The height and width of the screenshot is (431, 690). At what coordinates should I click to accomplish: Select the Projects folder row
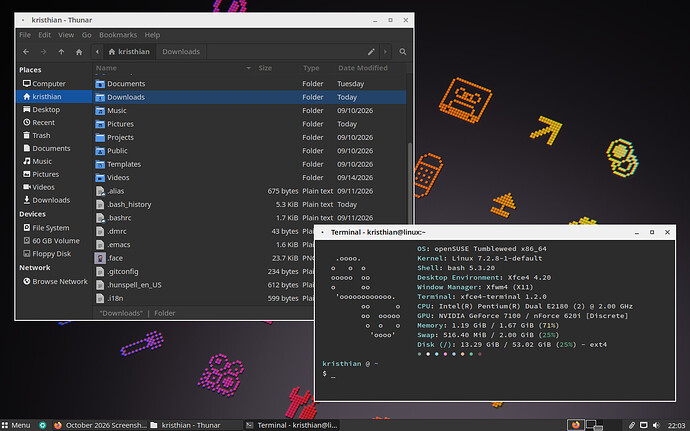tap(250, 137)
